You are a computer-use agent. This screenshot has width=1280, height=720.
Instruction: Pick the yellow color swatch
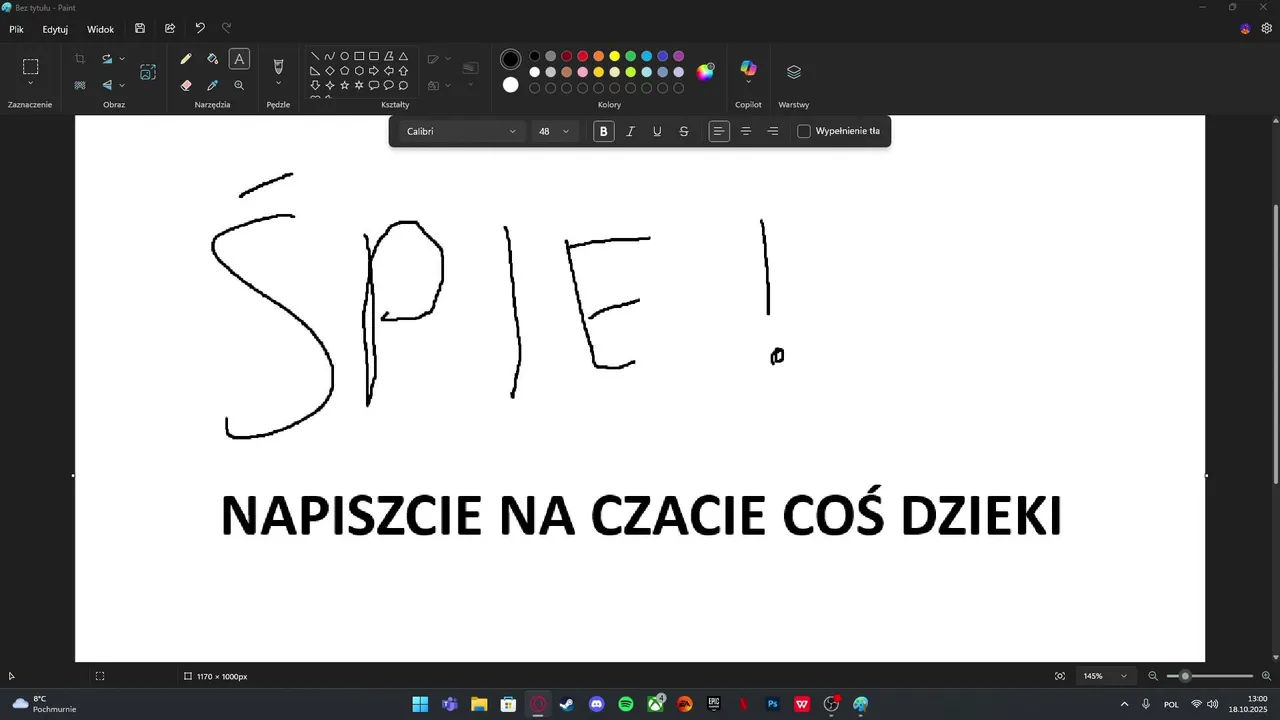(x=614, y=56)
